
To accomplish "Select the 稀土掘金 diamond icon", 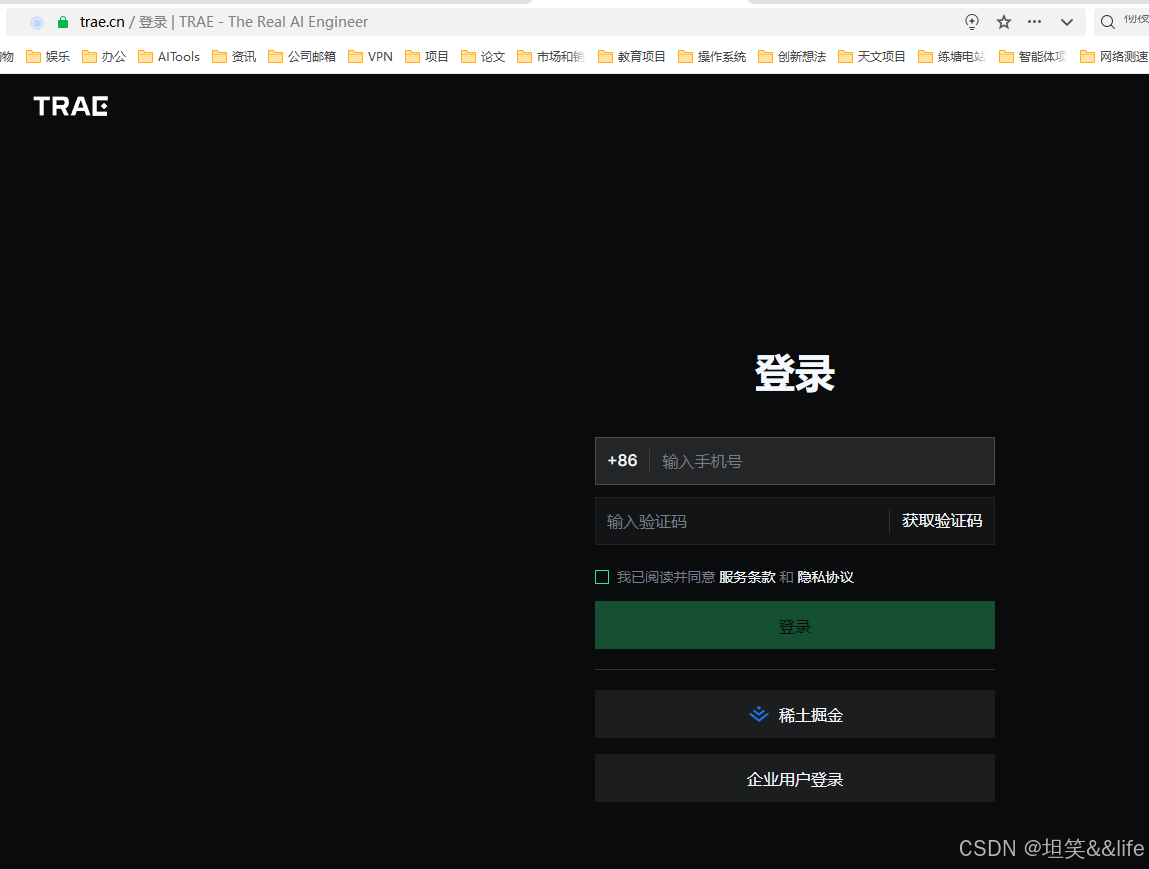I will point(758,714).
